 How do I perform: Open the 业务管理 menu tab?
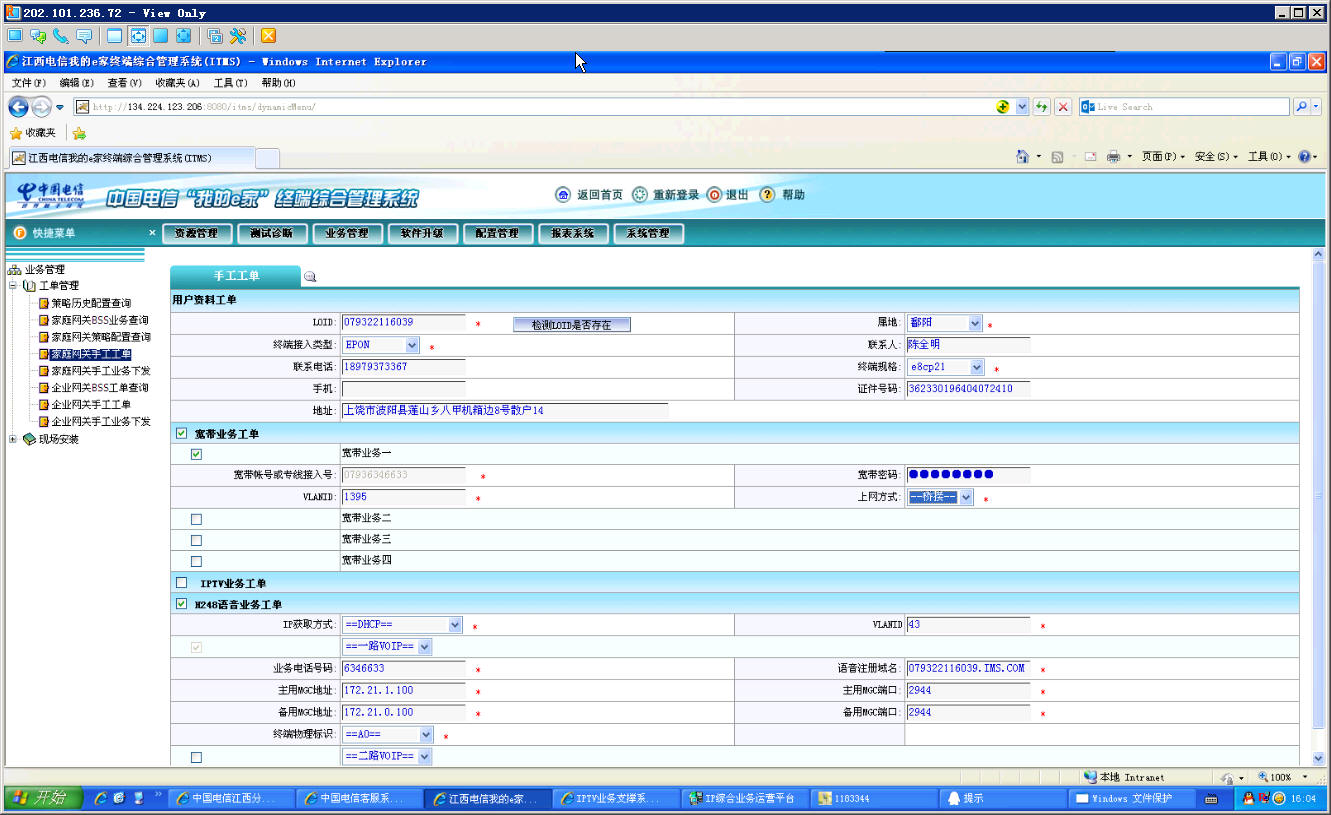[x=347, y=233]
